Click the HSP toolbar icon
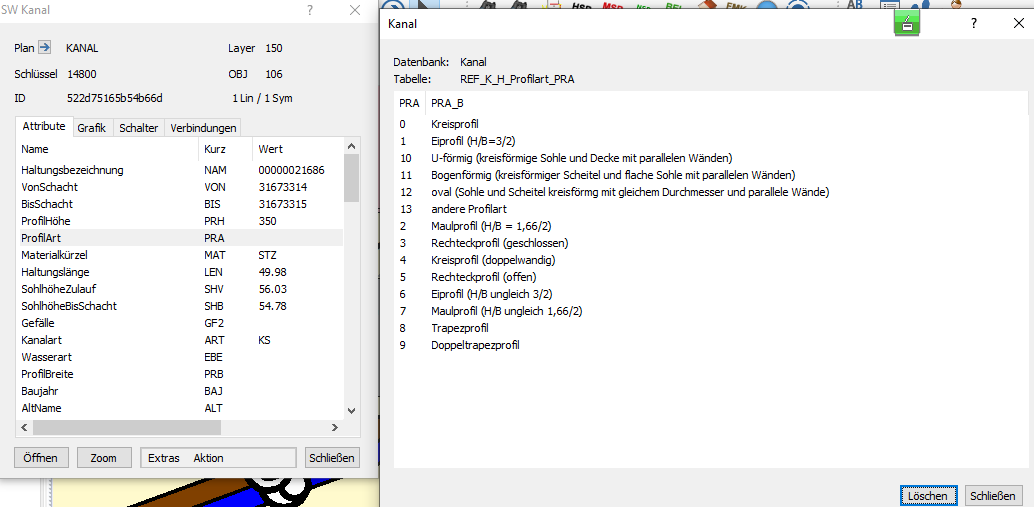 (x=582, y=6)
